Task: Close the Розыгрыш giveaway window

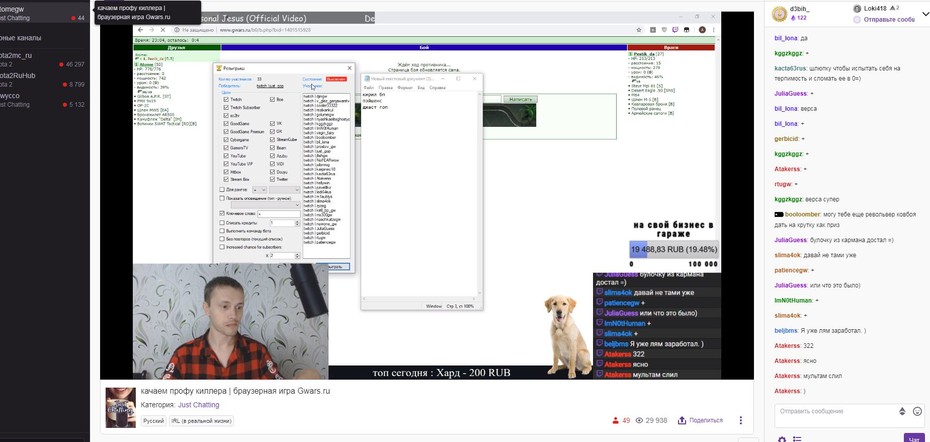Action: [349, 68]
